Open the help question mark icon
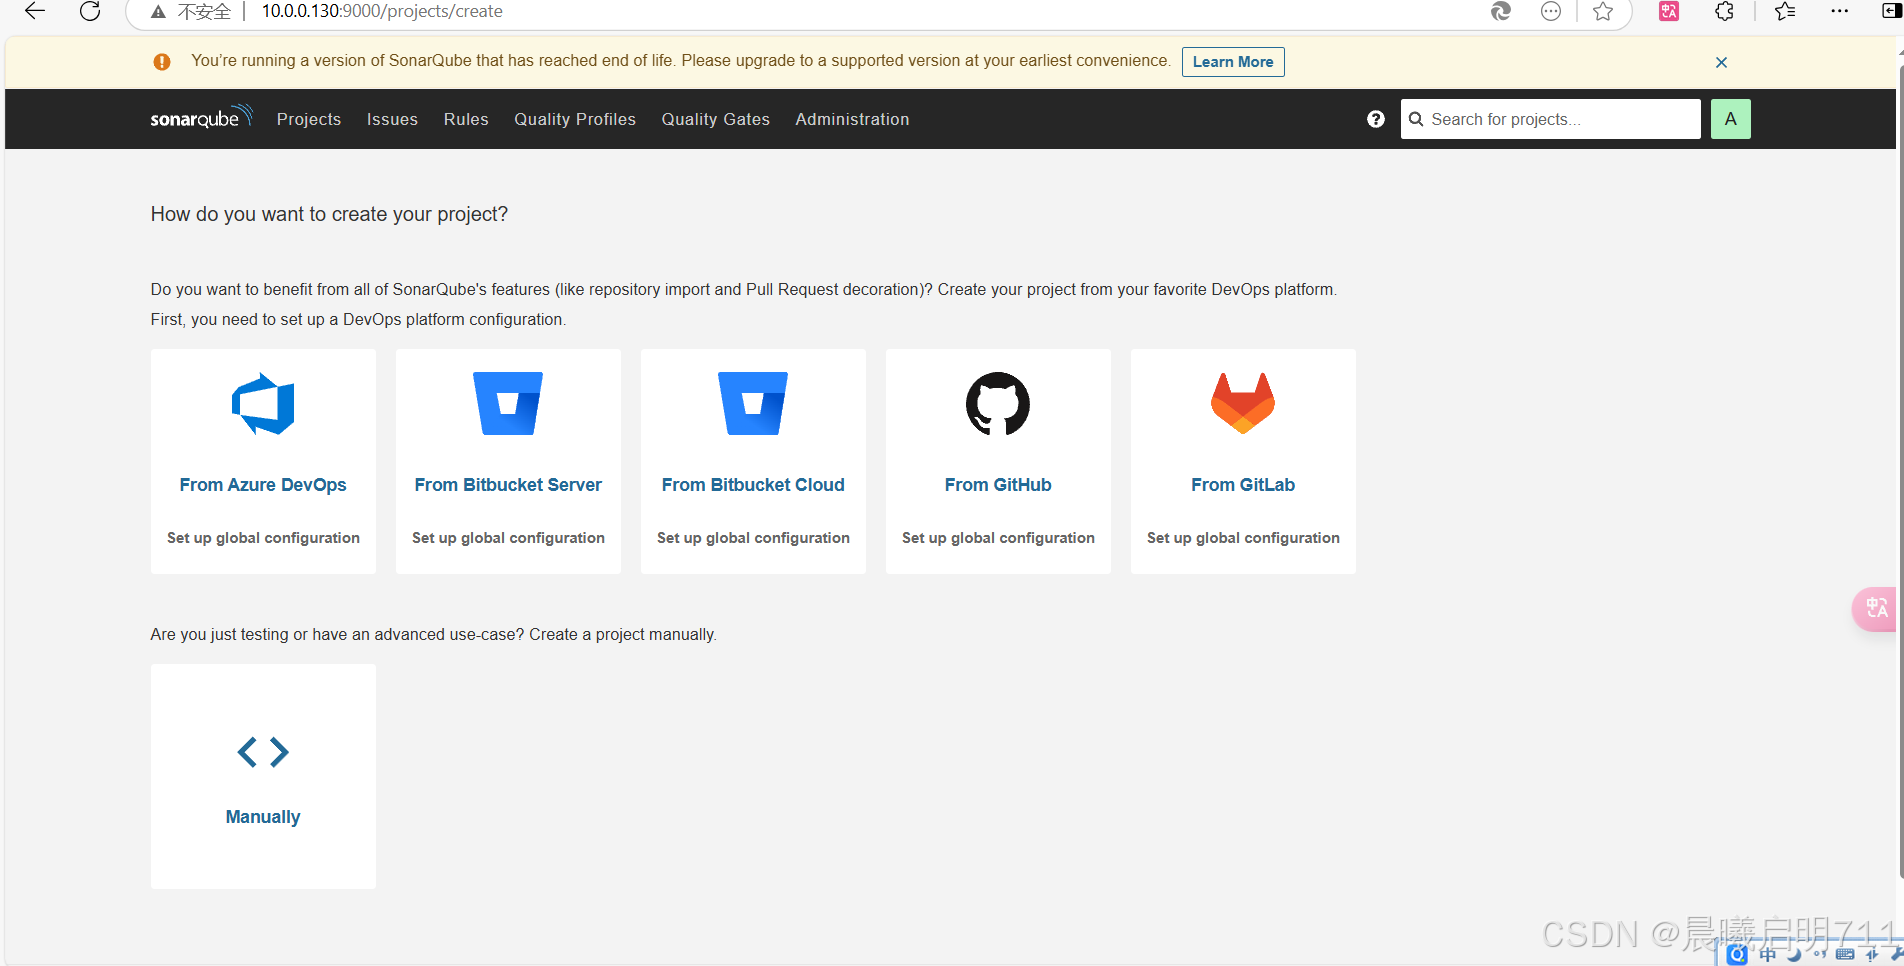The width and height of the screenshot is (1904, 966). 1376,119
